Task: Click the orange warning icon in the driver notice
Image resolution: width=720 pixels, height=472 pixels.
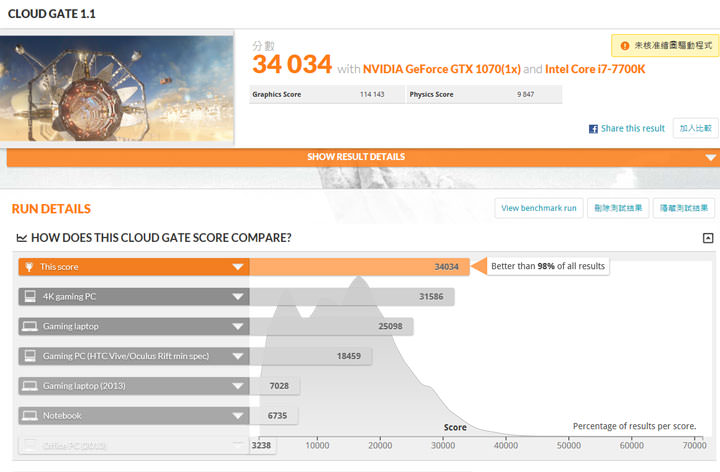Action: 625,46
